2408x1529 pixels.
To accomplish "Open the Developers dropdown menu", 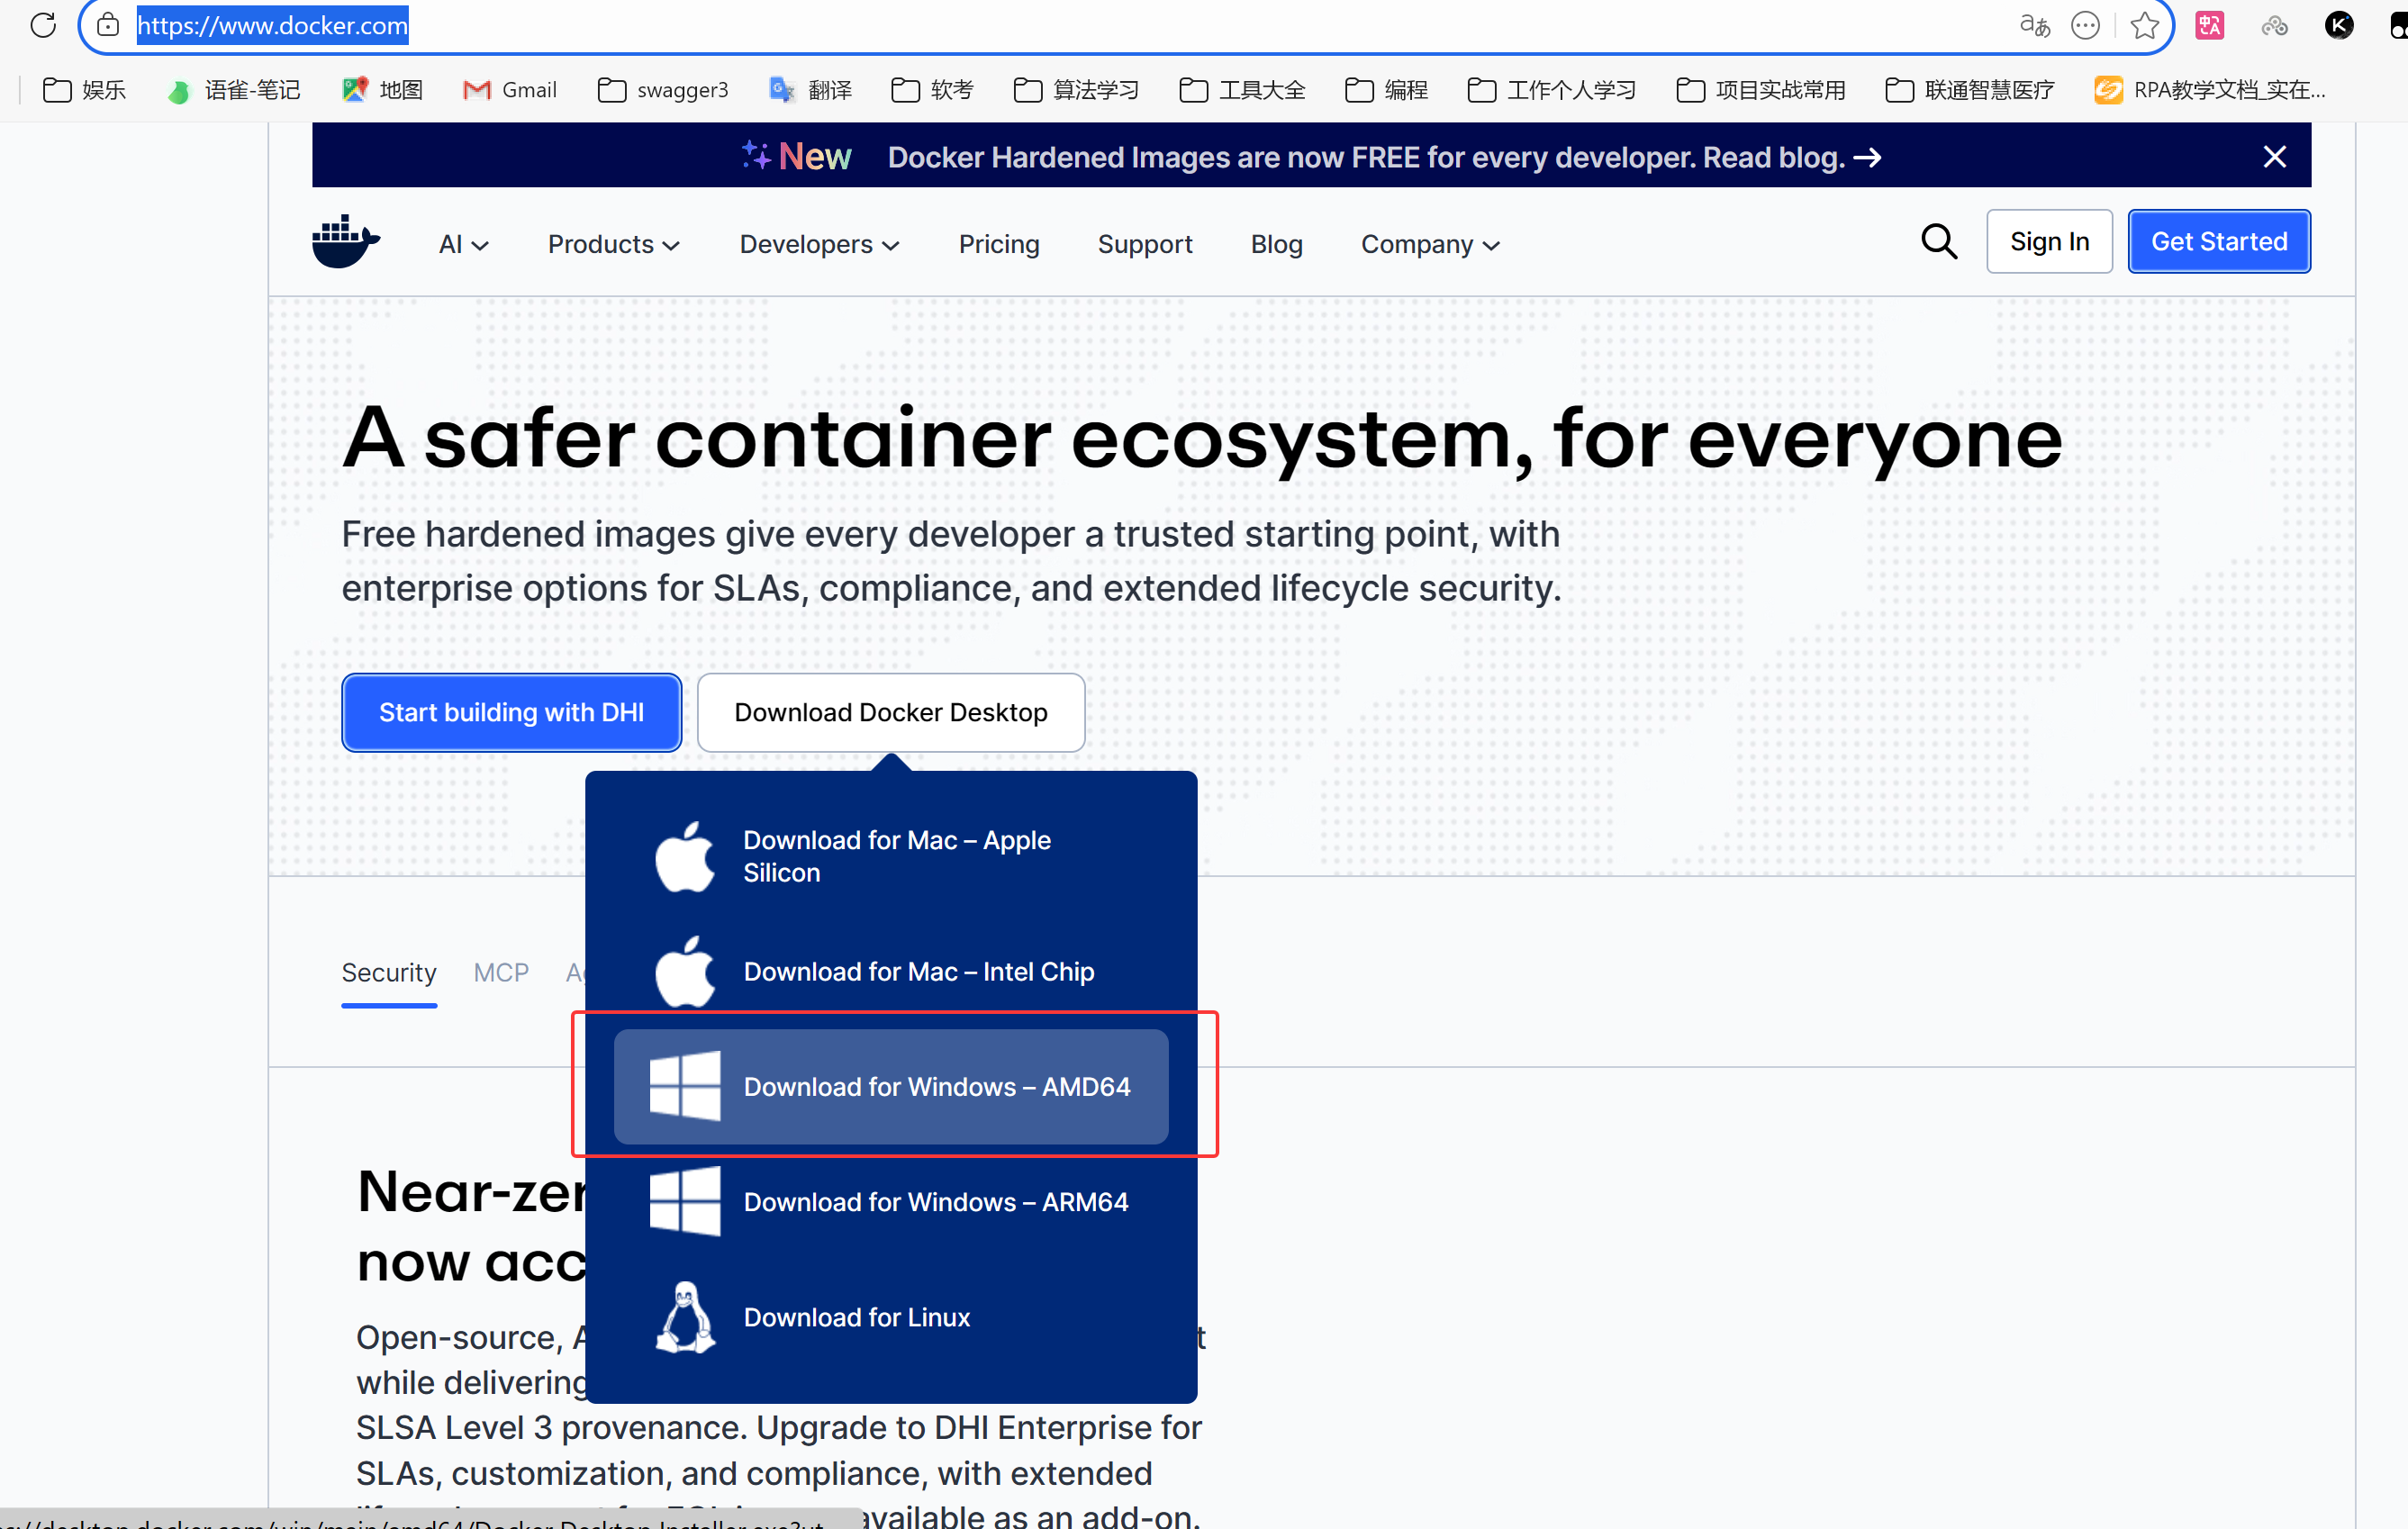I will [x=819, y=244].
